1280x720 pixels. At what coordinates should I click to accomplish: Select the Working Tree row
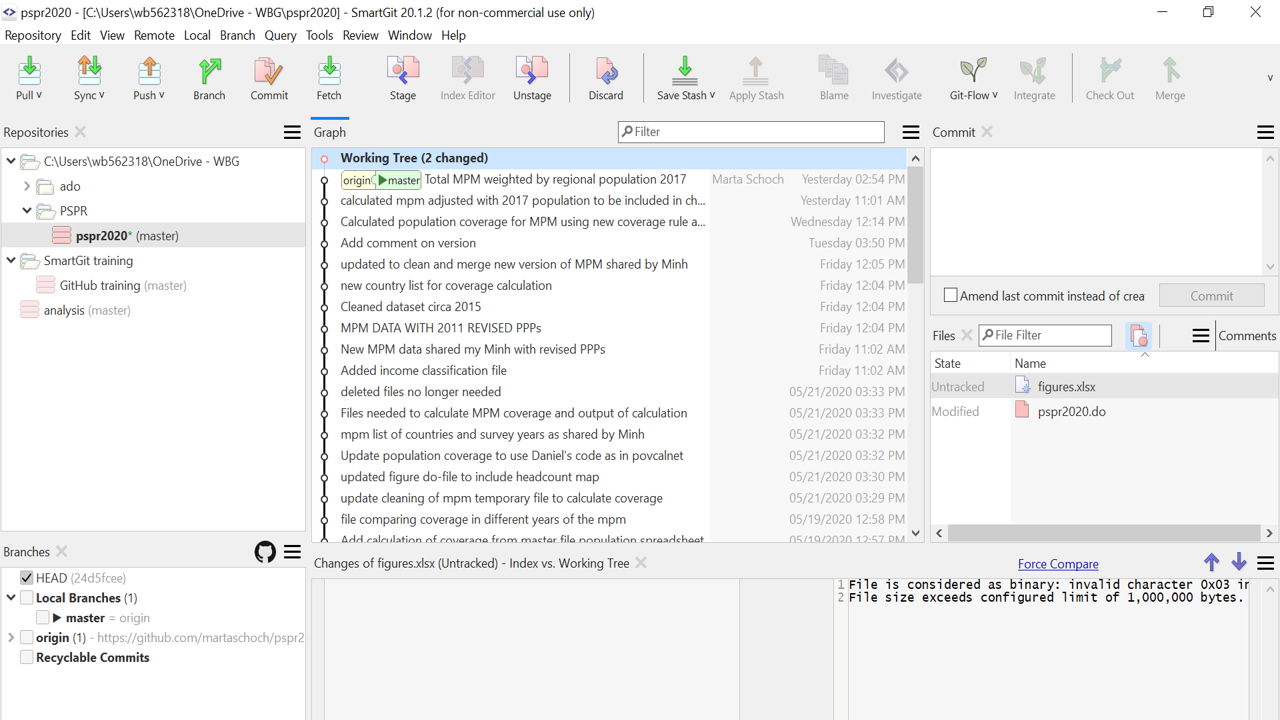pyautogui.click(x=608, y=158)
